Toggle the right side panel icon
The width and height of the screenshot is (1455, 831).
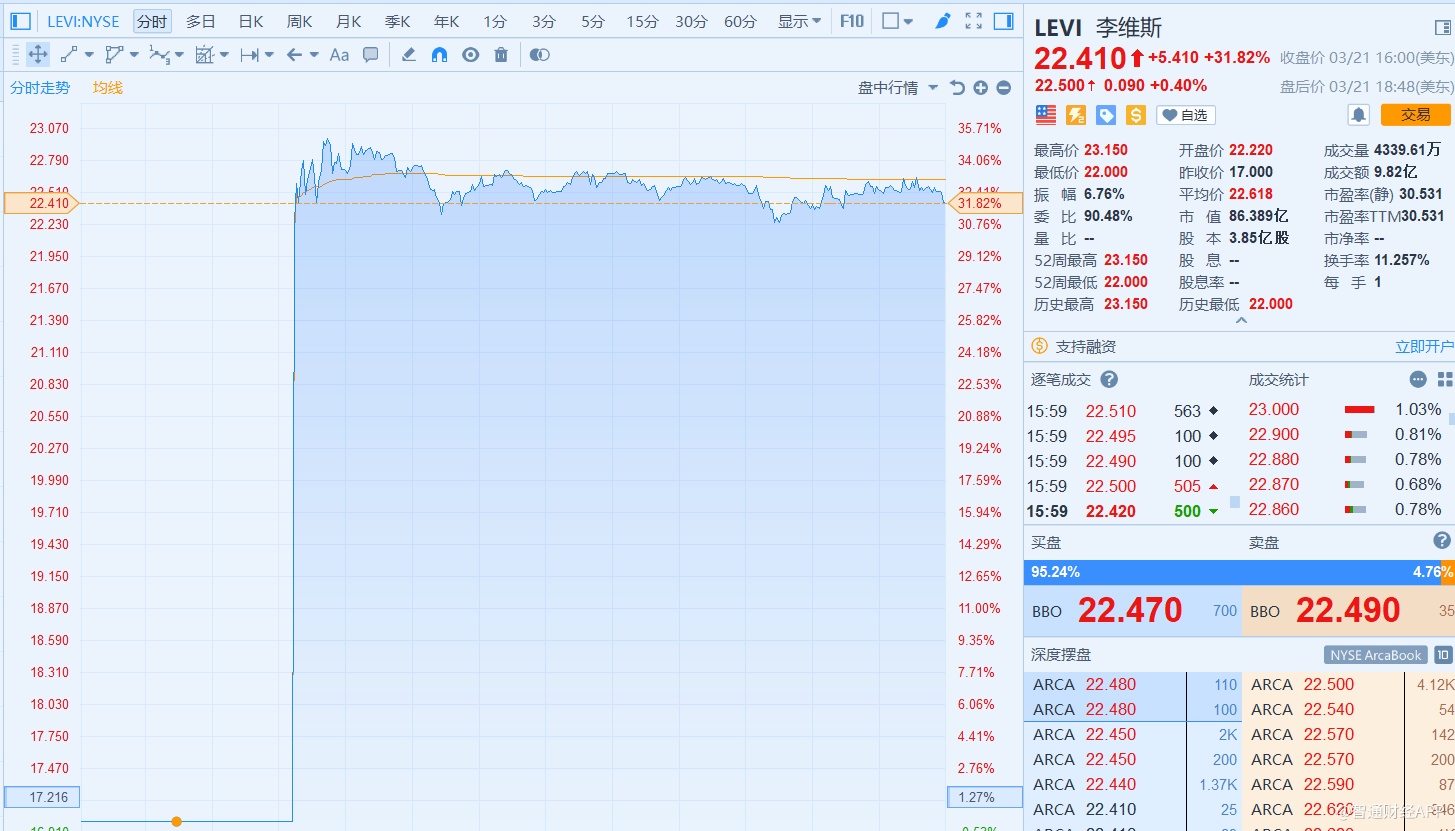point(1003,21)
